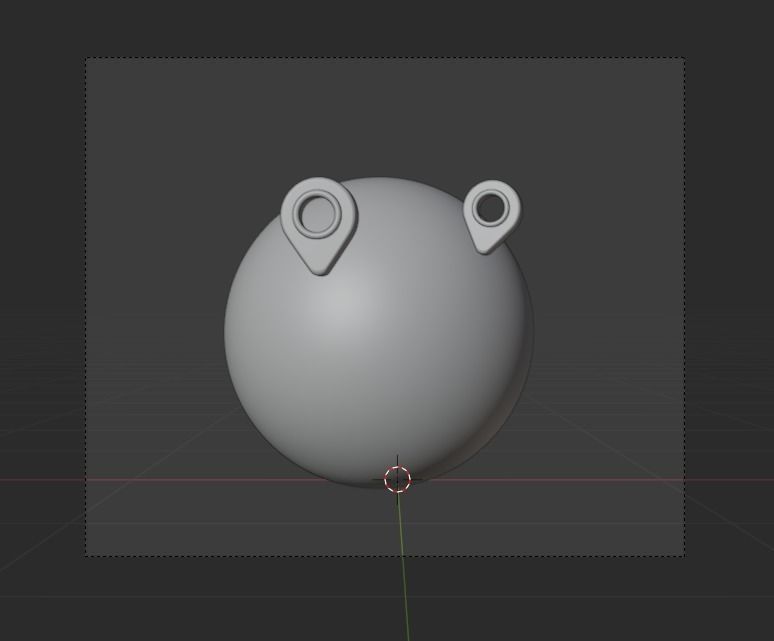
Task: Select the left ring-shaped pin on sphere
Action: coord(319,226)
